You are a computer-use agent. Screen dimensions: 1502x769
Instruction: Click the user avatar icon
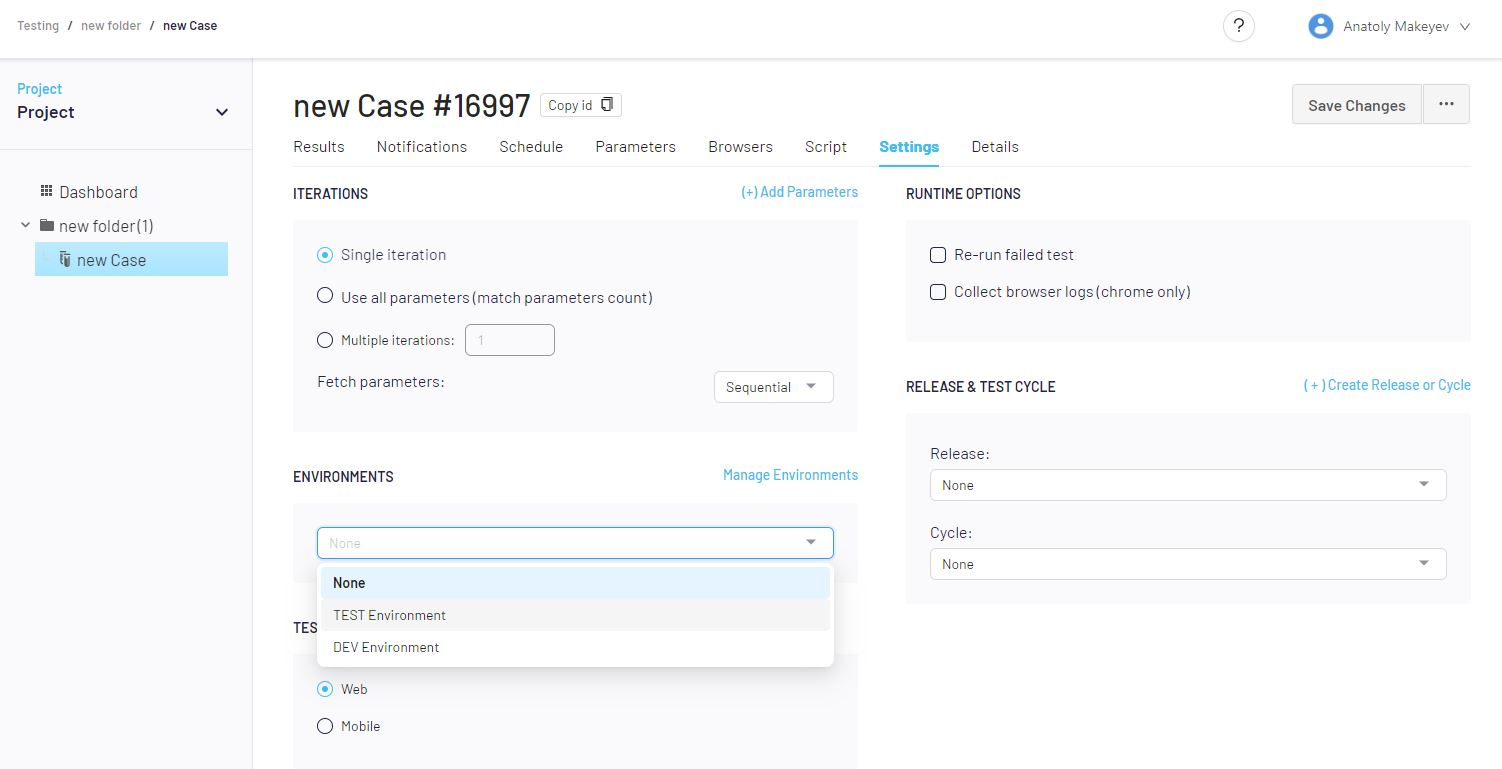[x=1320, y=26]
